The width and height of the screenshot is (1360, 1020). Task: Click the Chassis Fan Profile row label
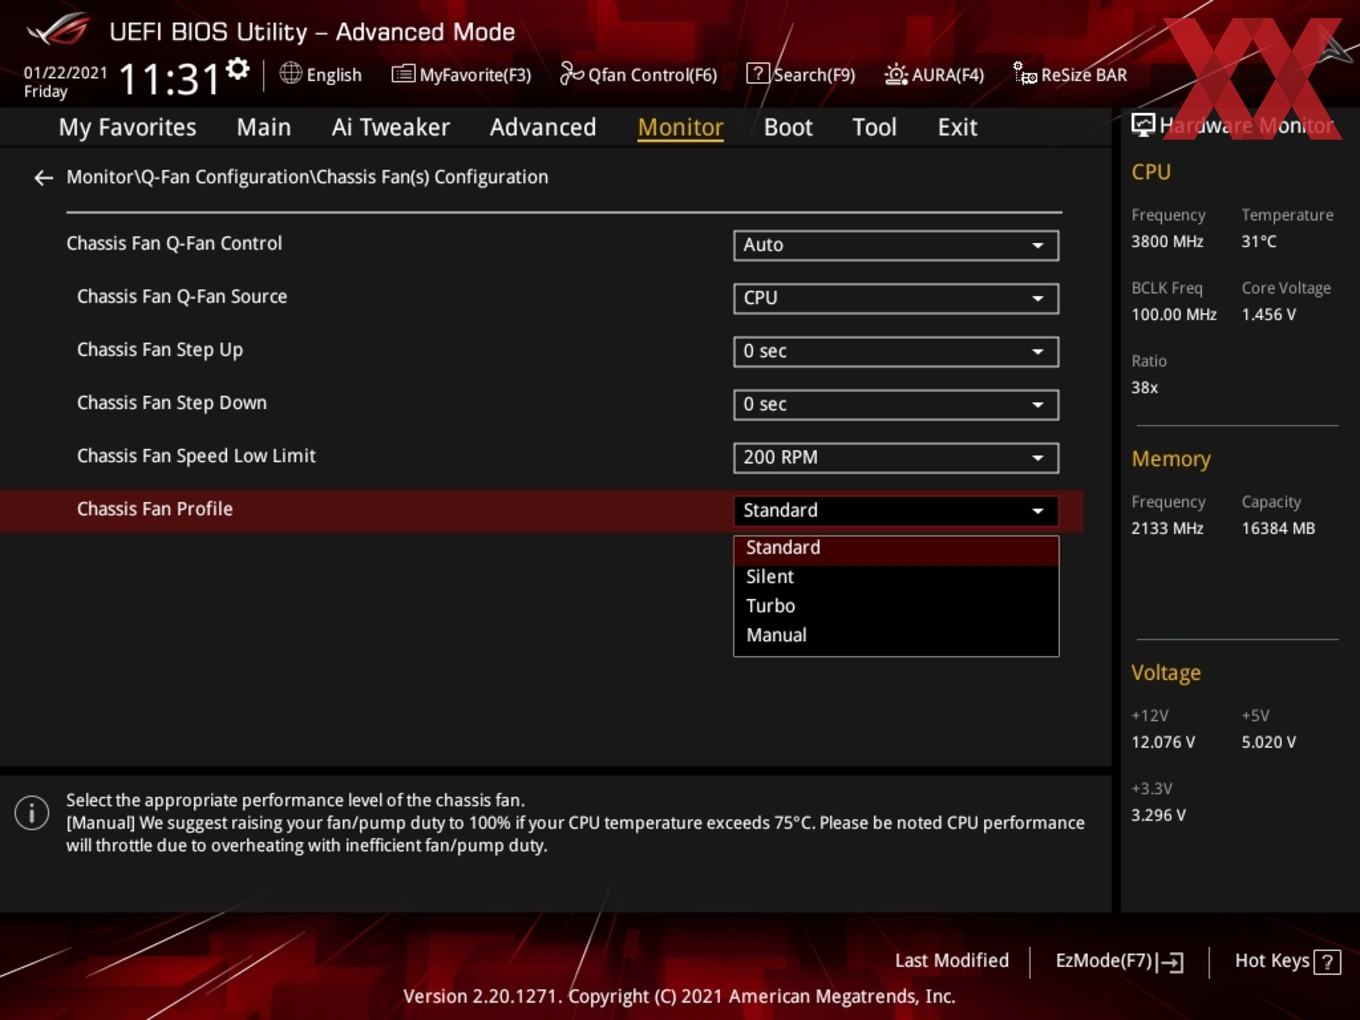155,509
